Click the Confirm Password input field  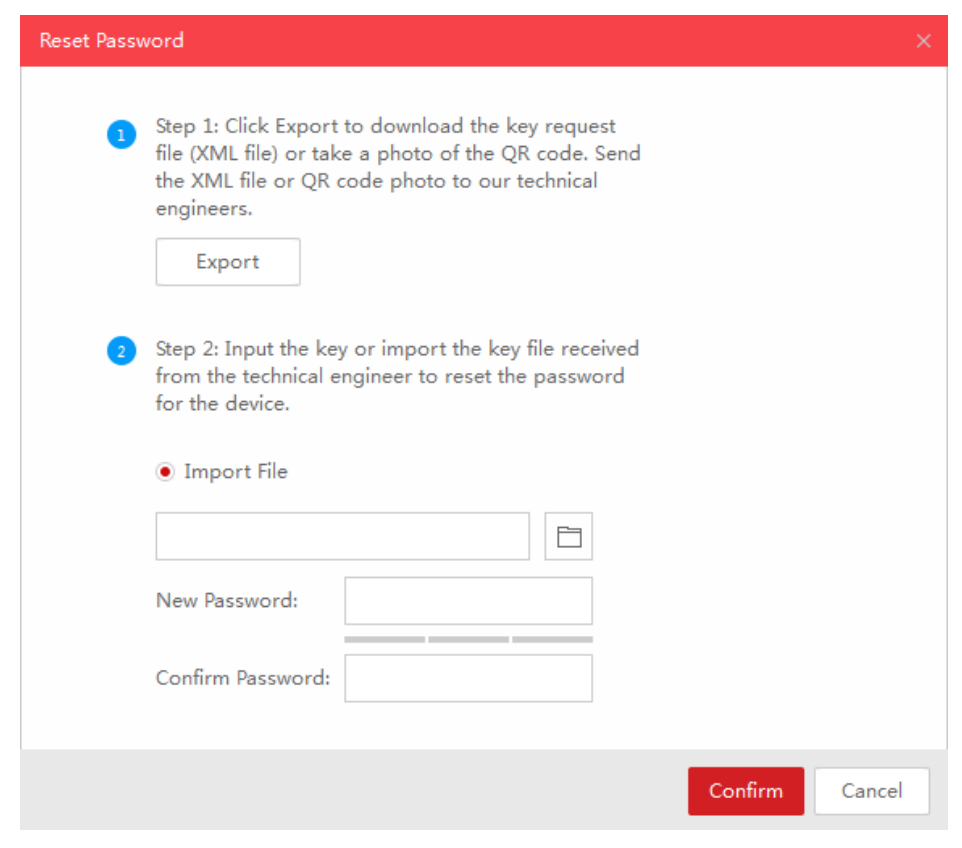point(467,678)
